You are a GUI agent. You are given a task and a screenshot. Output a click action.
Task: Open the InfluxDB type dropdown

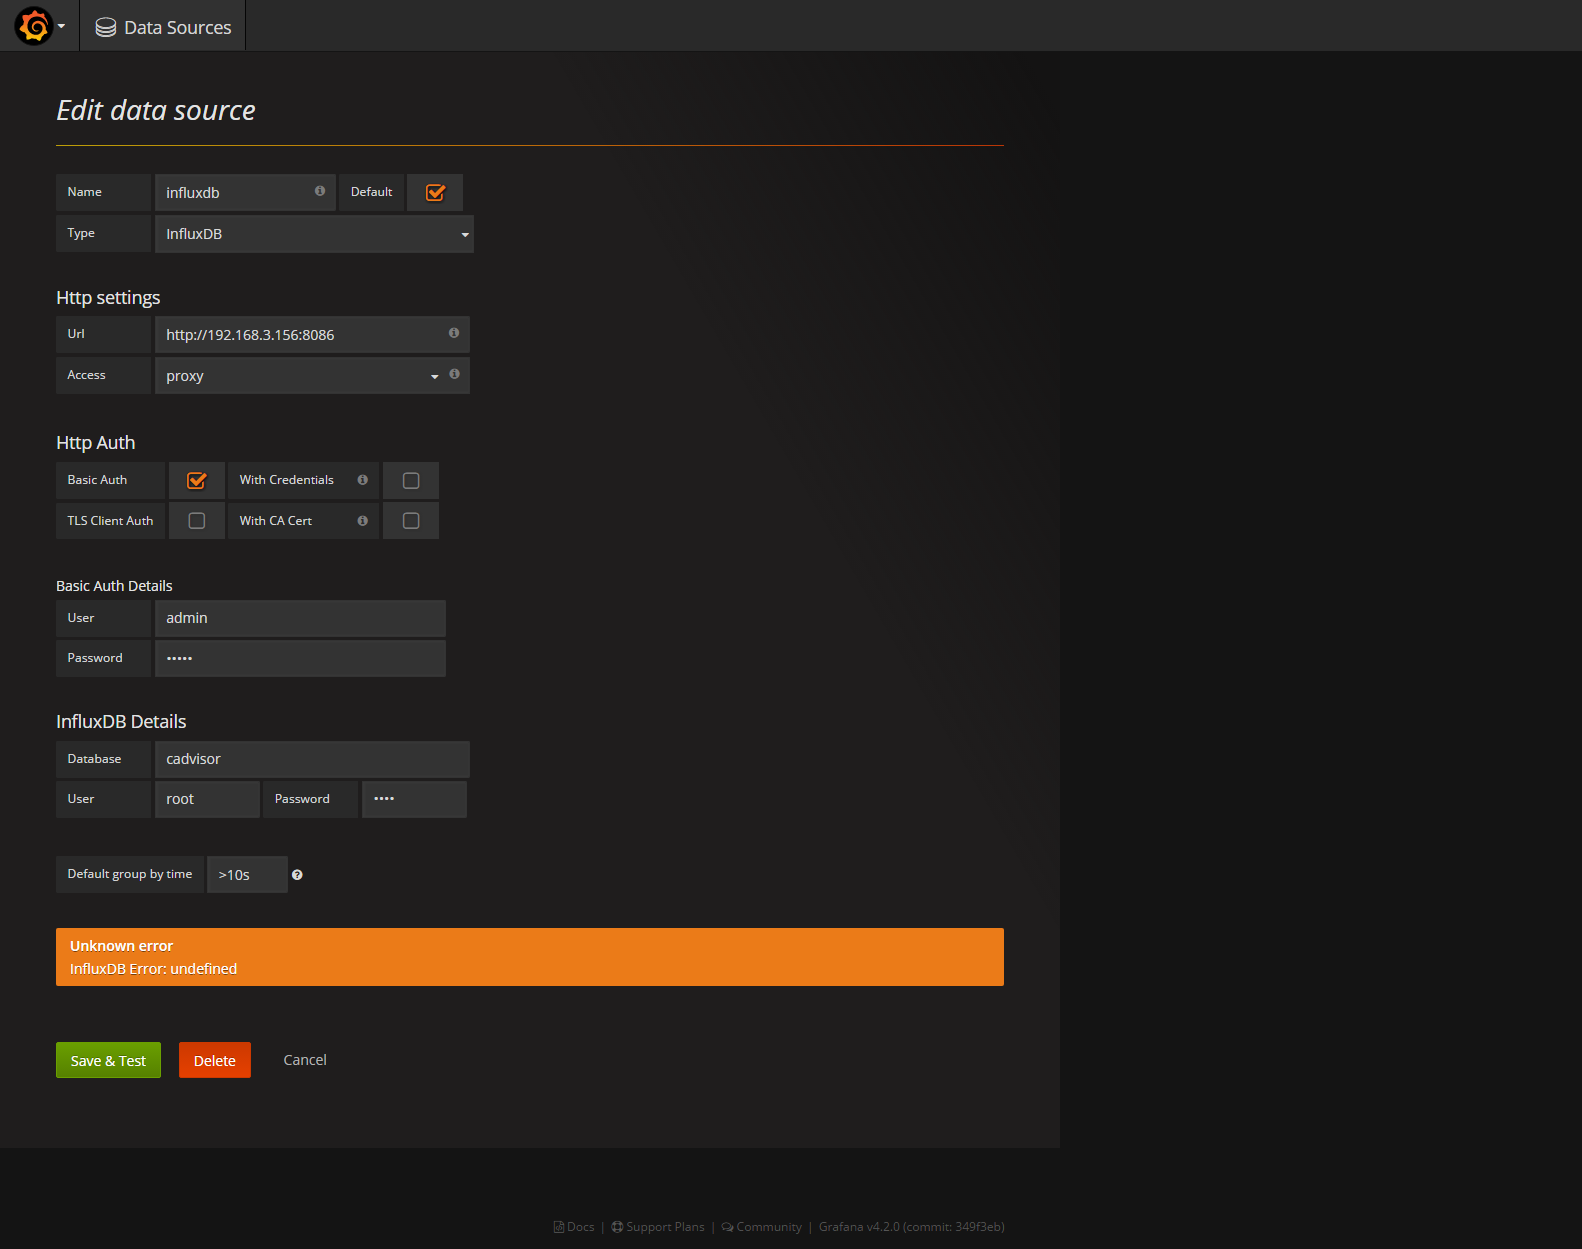pyautogui.click(x=314, y=234)
